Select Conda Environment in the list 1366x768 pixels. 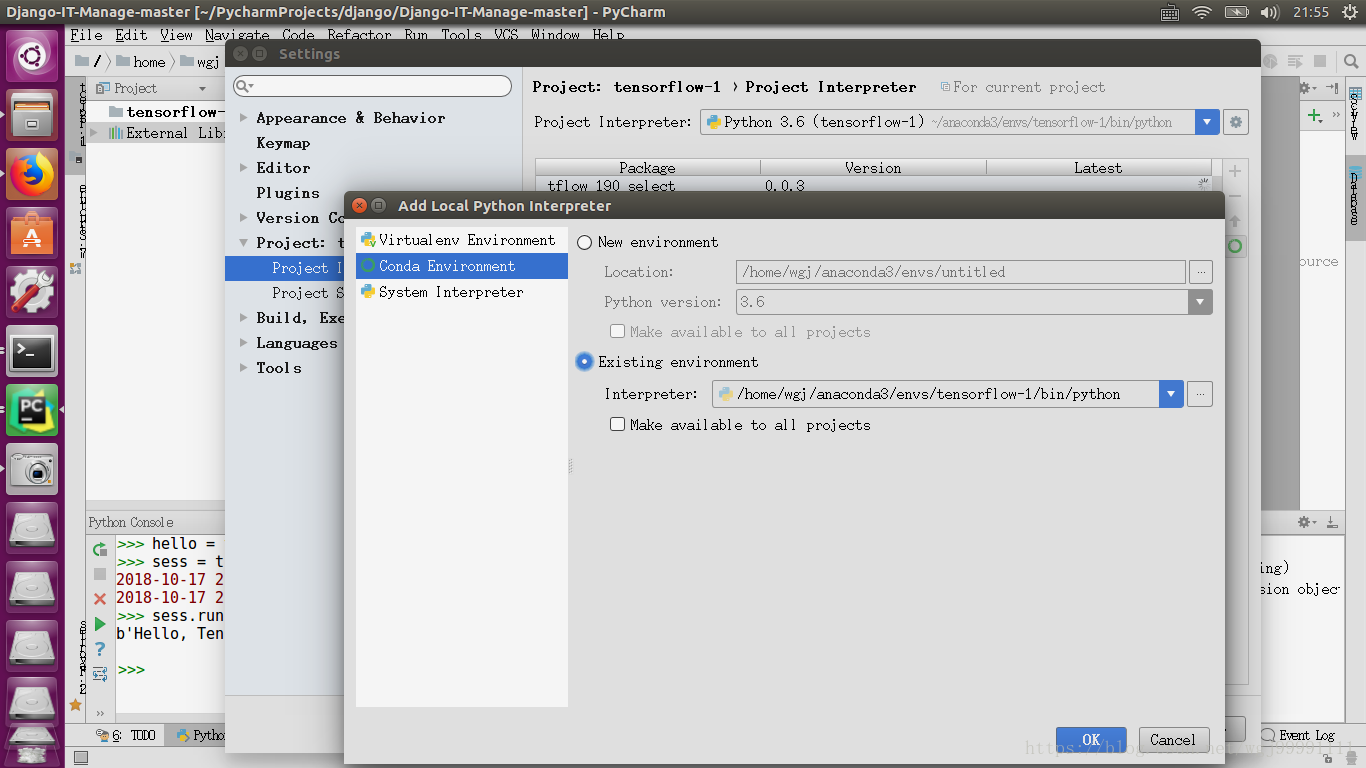pos(462,266)
